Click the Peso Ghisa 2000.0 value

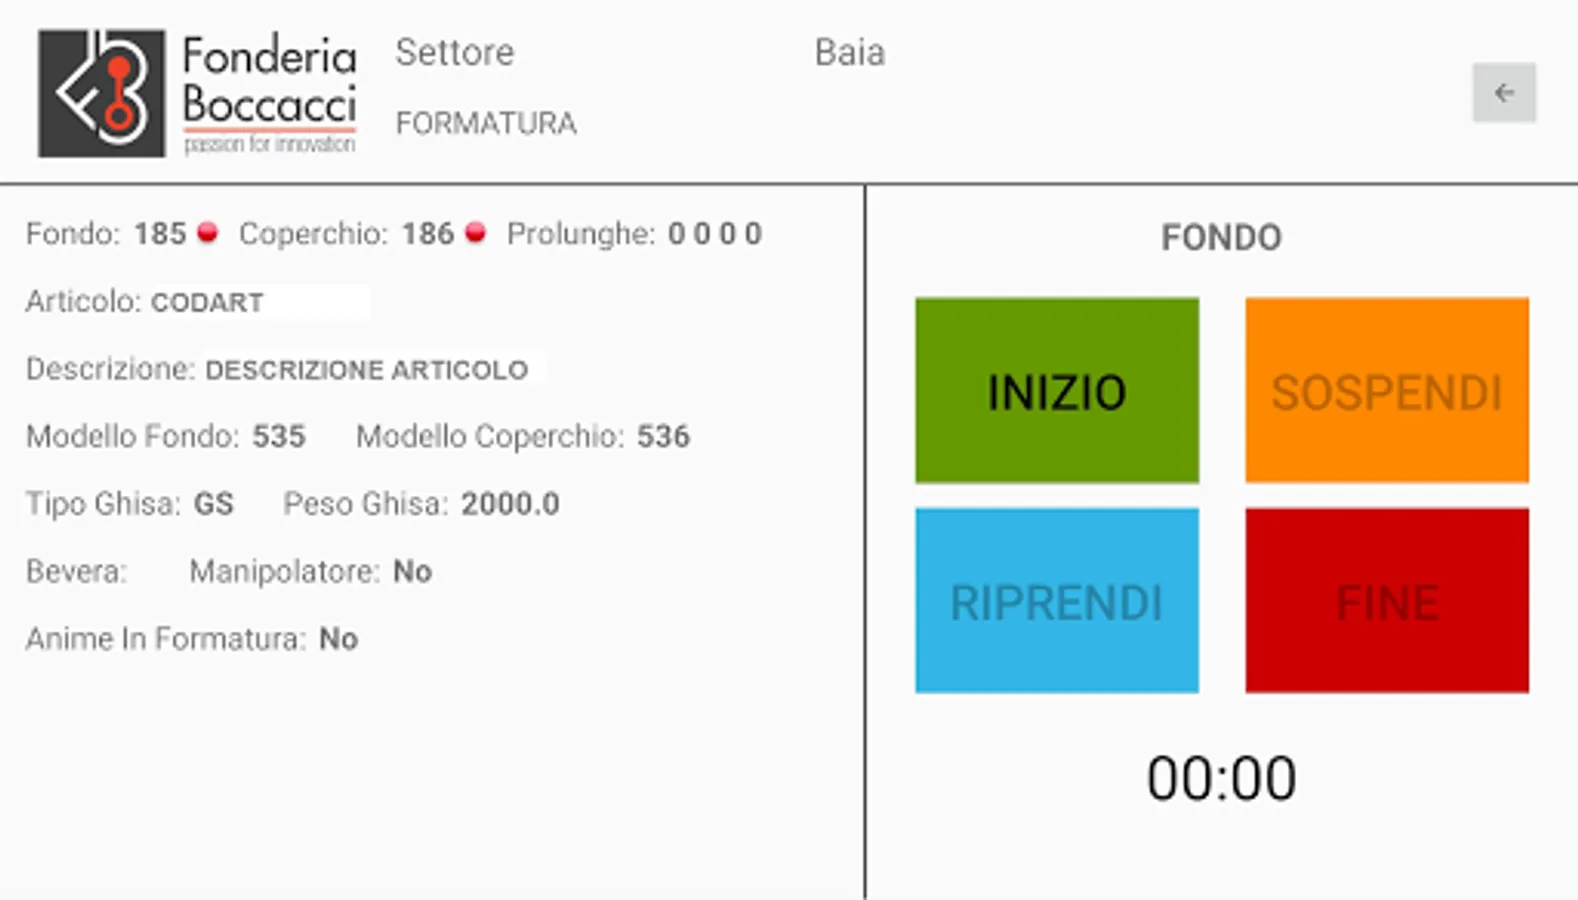click(x=509, y=504)
